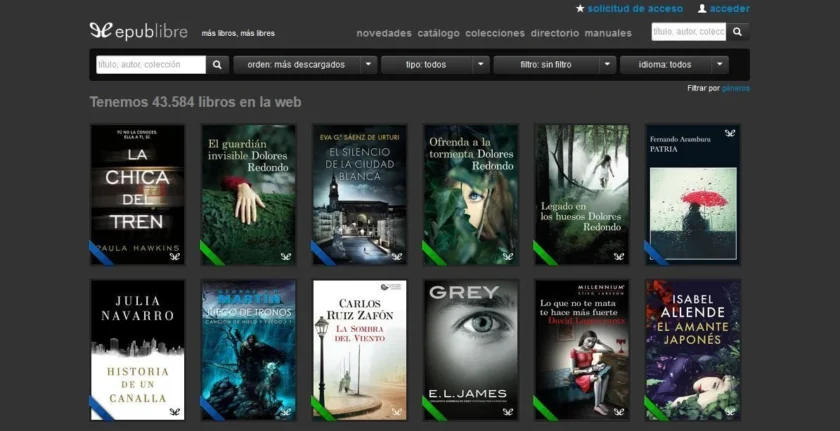Focus the header search field
This screenshot has width=840, height=431.
click(689, 32)
